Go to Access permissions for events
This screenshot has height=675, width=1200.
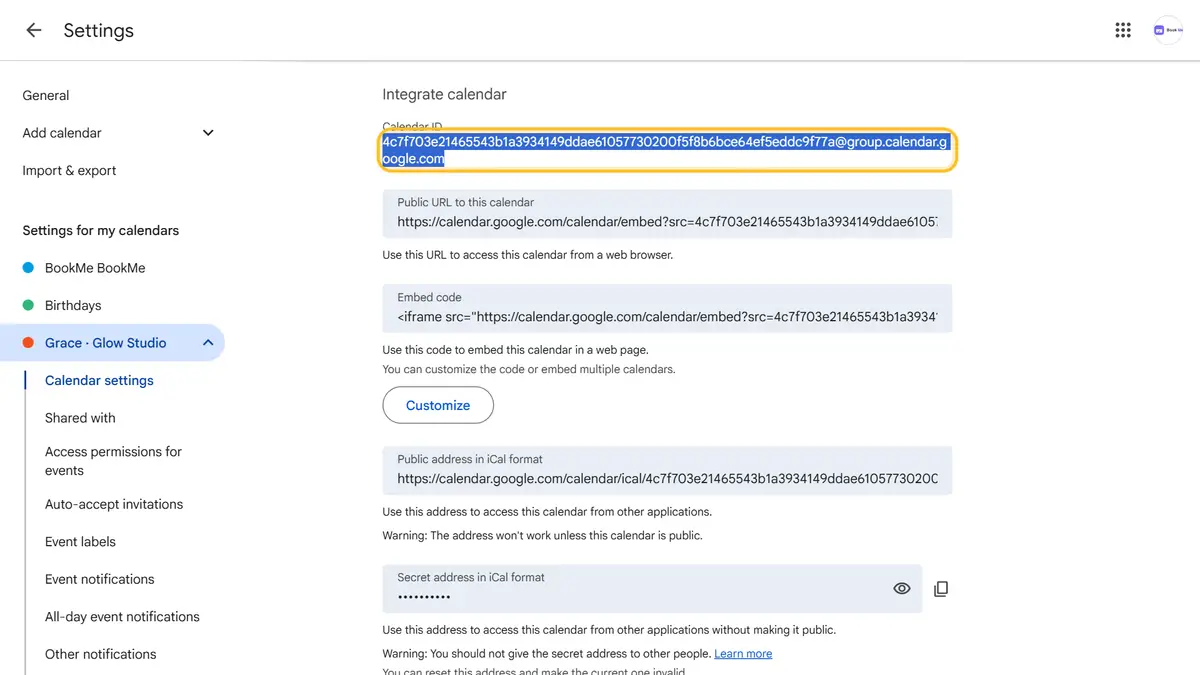(113, 461)
